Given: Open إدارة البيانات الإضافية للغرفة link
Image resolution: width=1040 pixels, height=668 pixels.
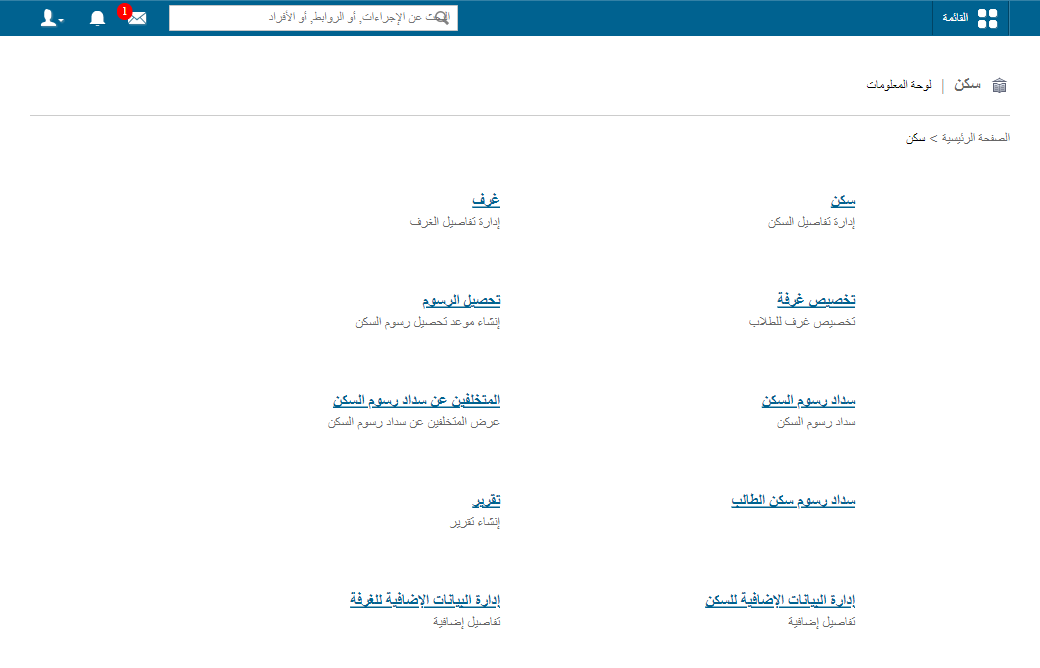Looking at the screenshot, I should pos(425,600).
